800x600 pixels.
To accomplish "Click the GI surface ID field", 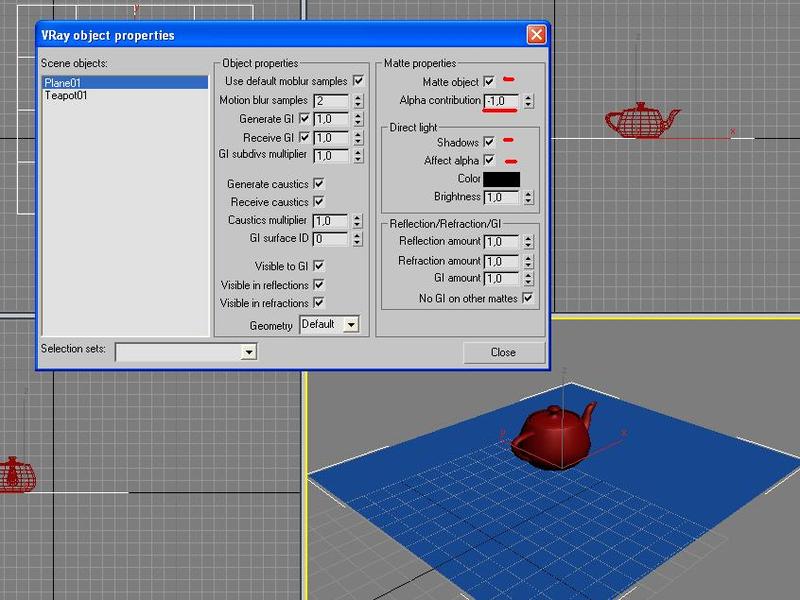I will coord(331,239).
